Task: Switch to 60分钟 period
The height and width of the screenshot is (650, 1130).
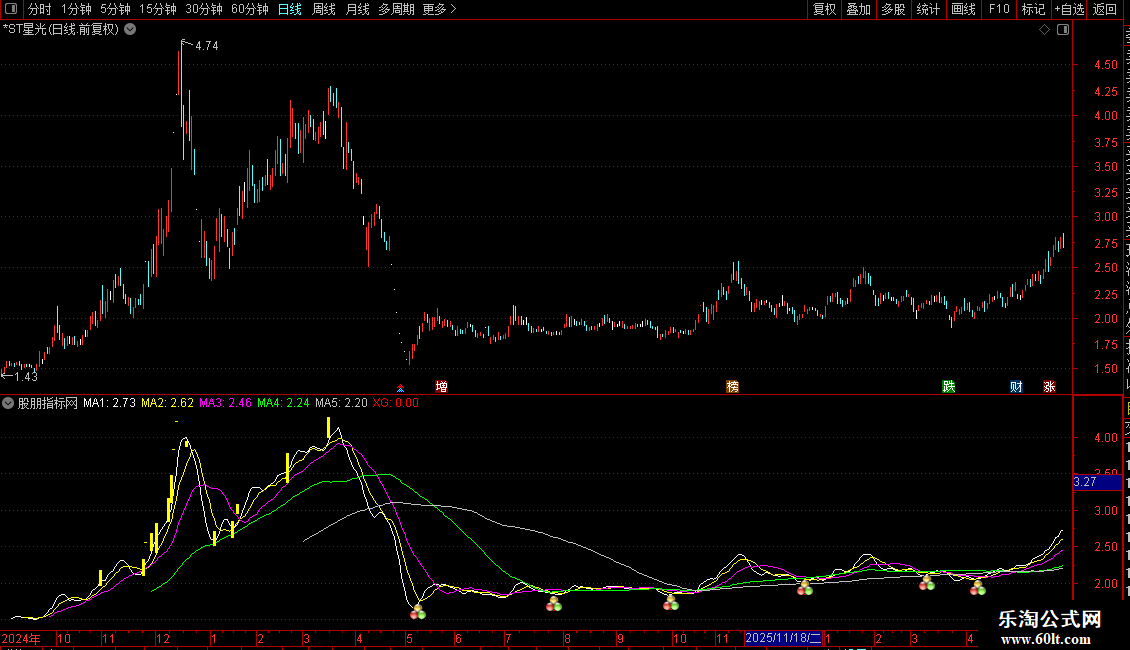Action: click(250, 9)
